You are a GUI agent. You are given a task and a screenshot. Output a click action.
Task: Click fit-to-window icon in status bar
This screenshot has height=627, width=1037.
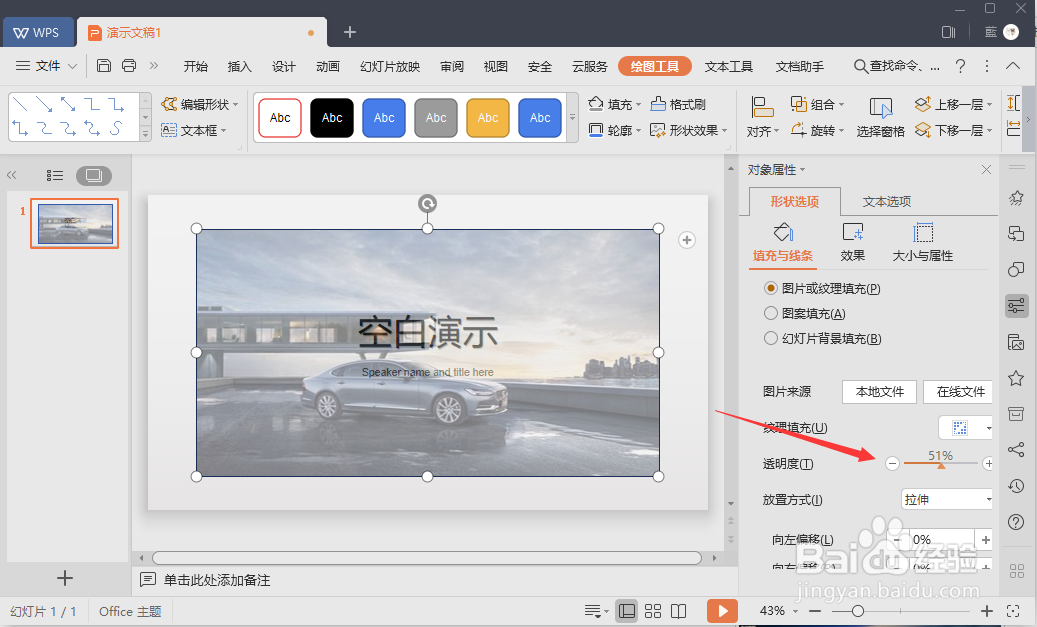pyautogui.click(x=1013, y=611)
